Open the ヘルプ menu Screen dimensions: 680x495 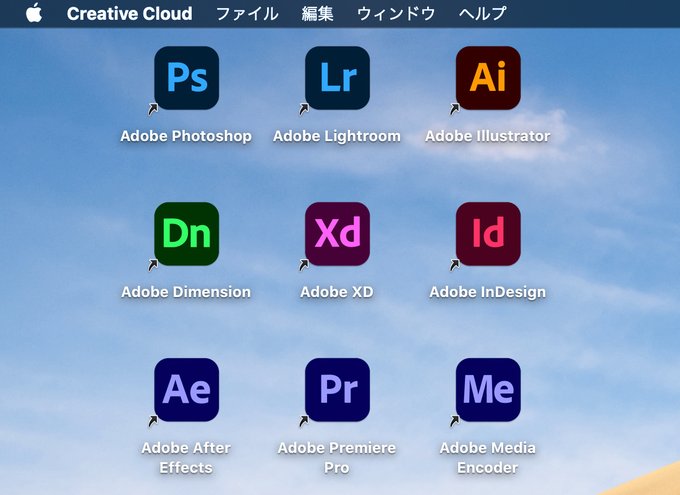482,13
